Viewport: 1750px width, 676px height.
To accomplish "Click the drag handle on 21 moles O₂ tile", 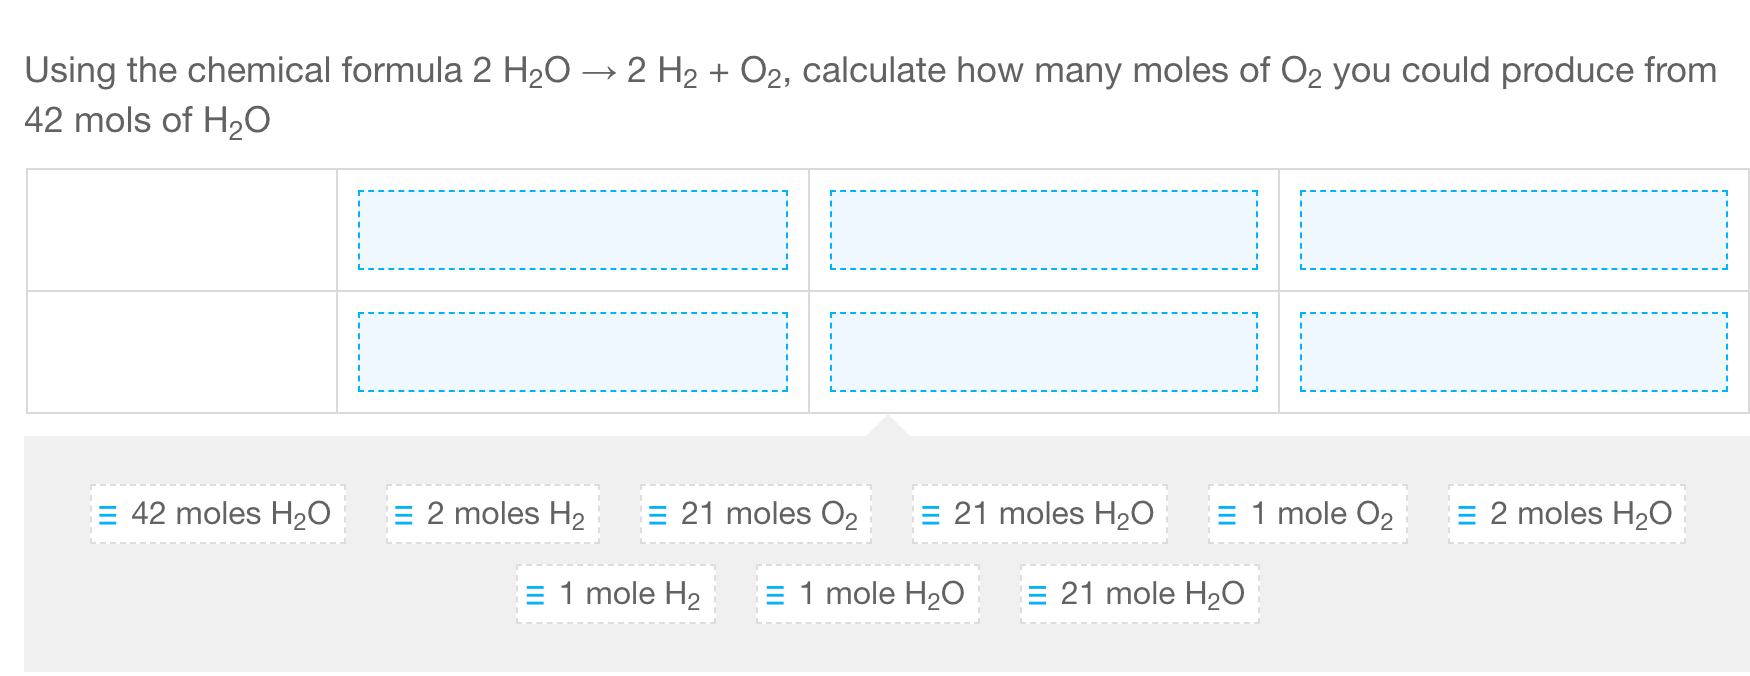I will click(x=657, y=514).
